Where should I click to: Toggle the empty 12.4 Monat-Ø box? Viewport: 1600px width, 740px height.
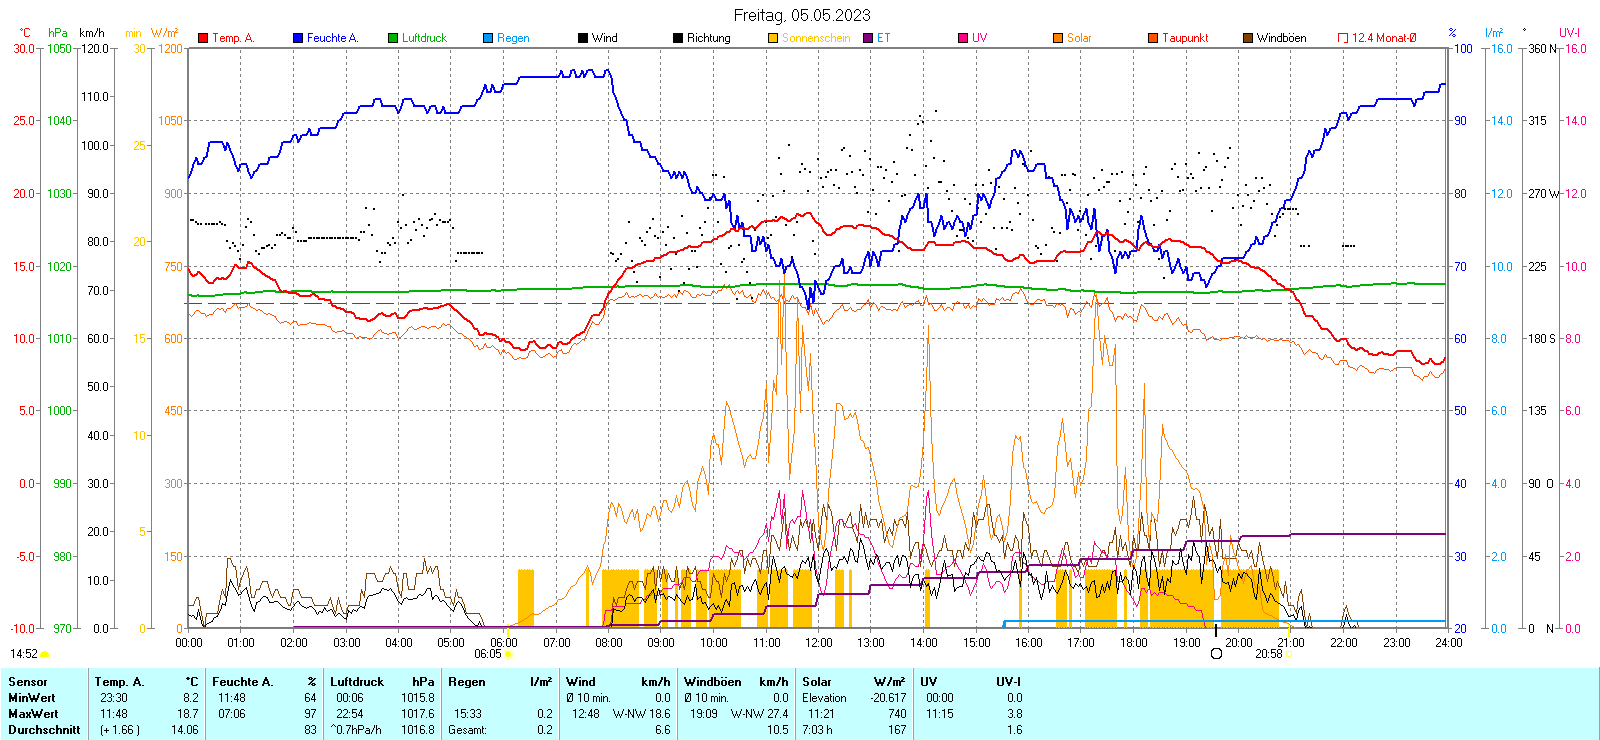pos(1343,38)
